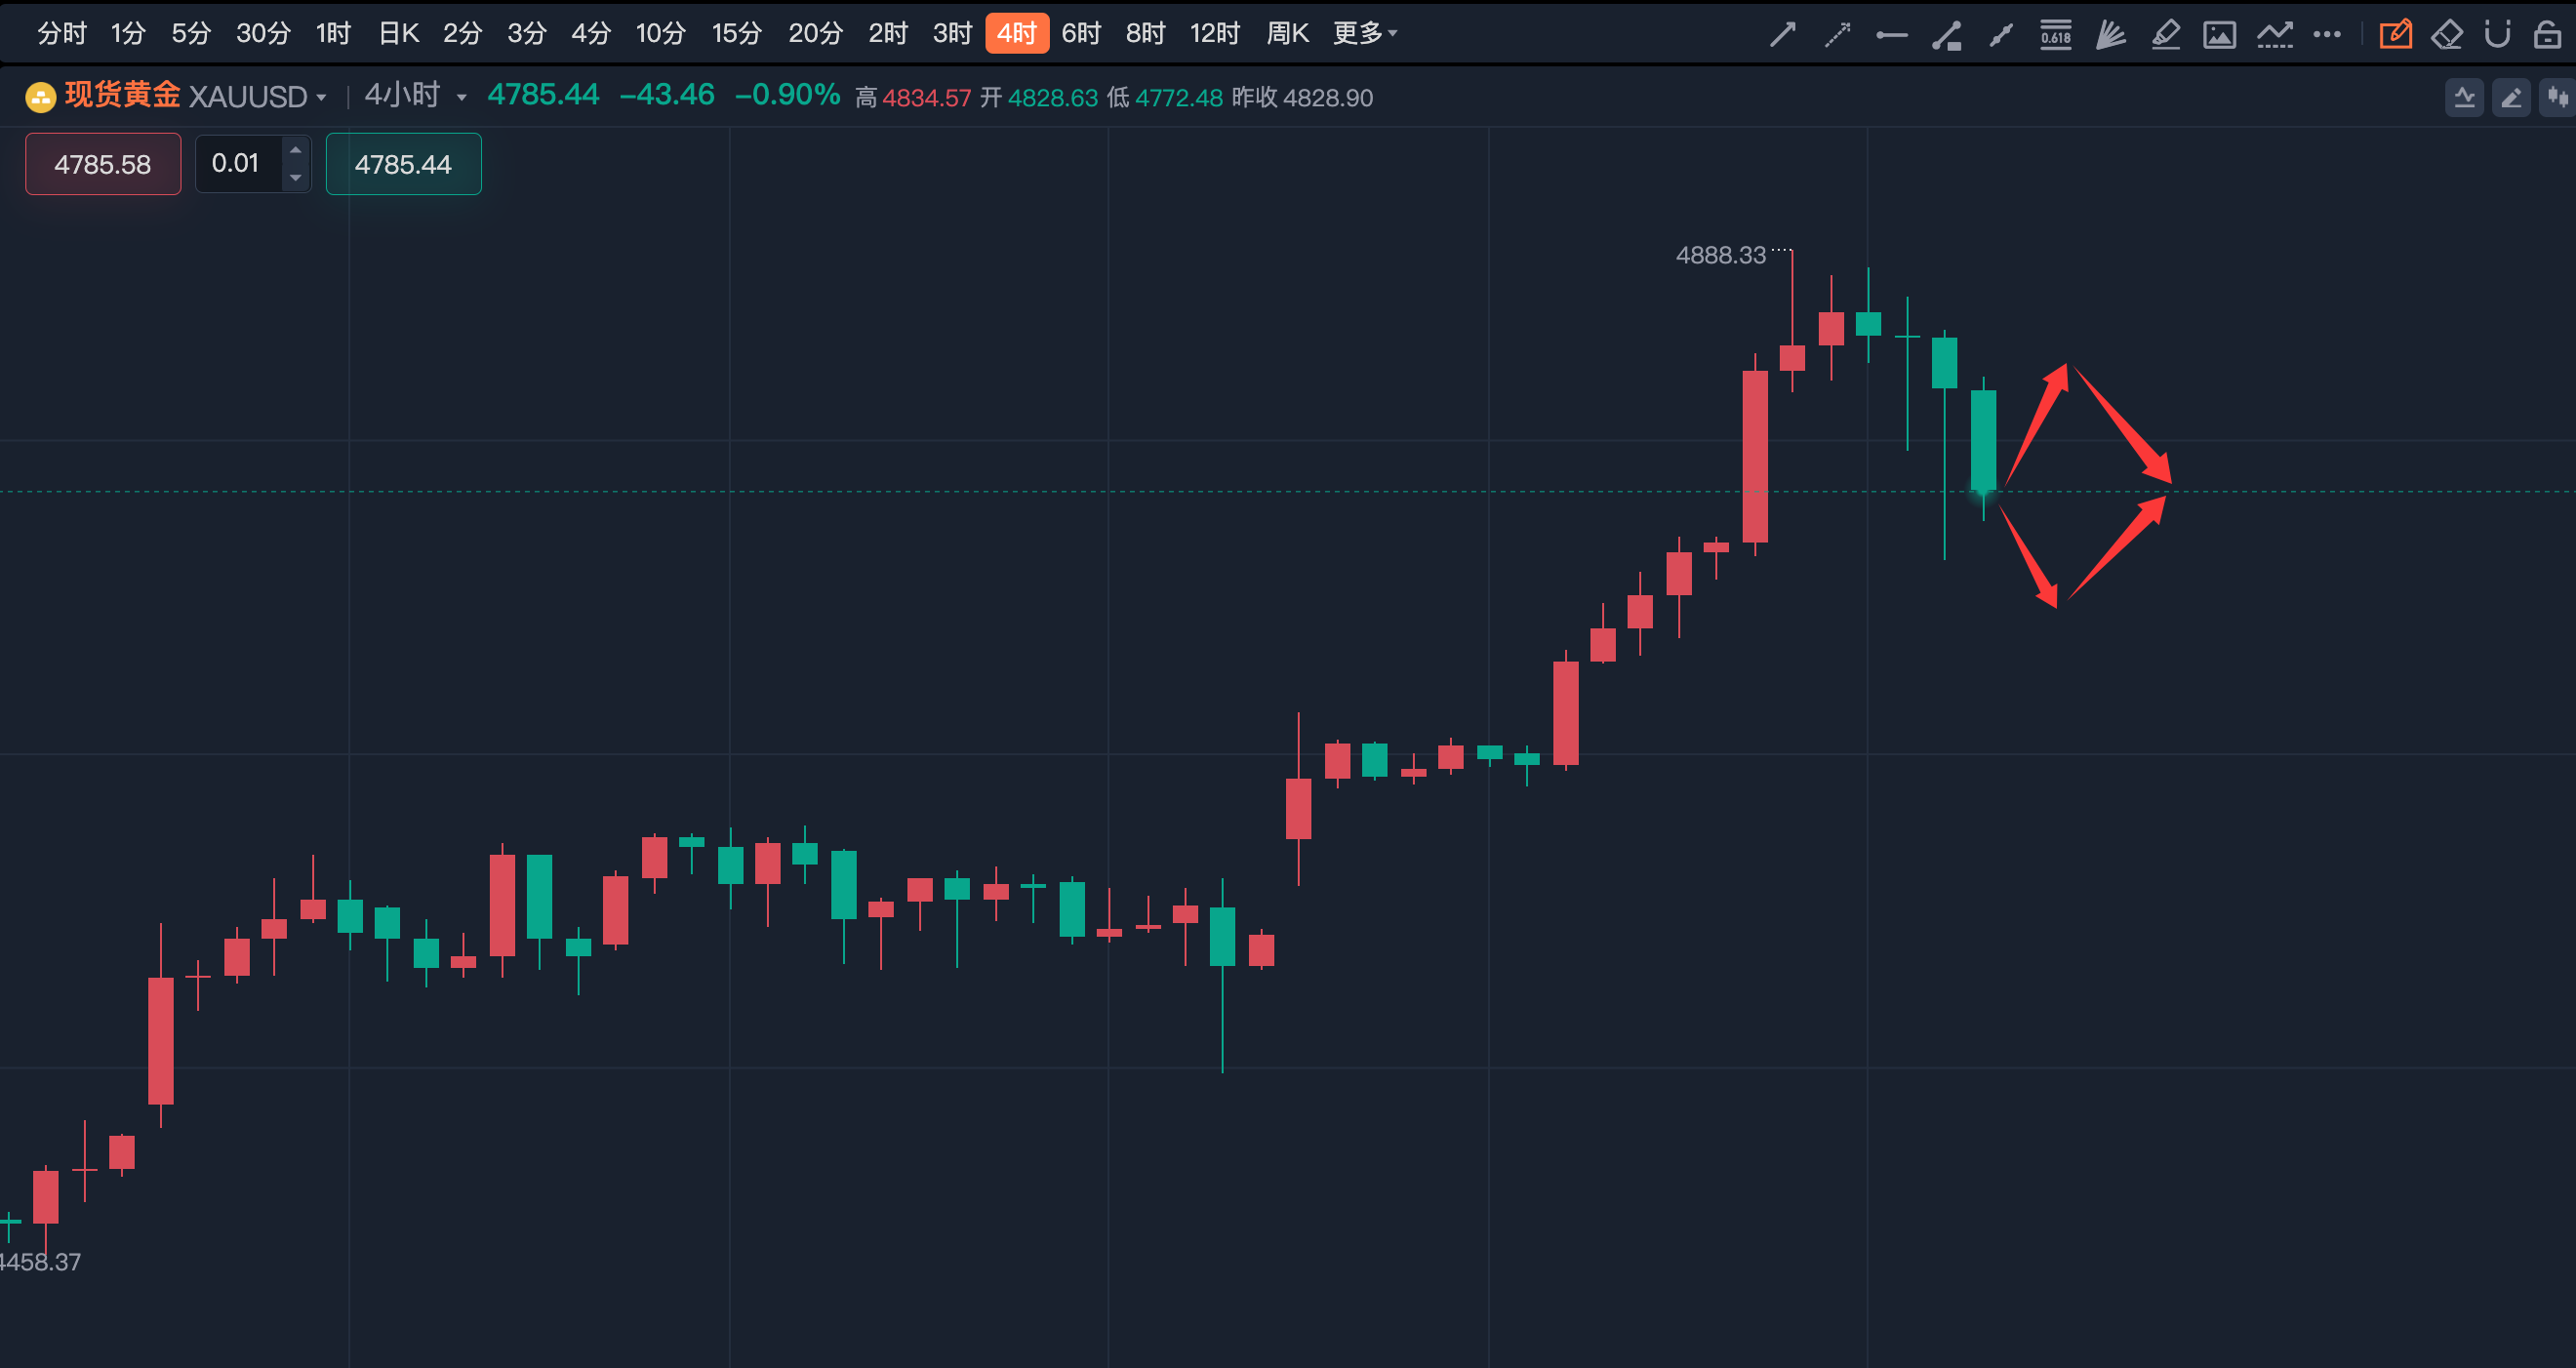The height and width of the screenshot is (1368, 2576).
Task: Toggle the orange drawing mode icon
Action: coord(2395,35)
